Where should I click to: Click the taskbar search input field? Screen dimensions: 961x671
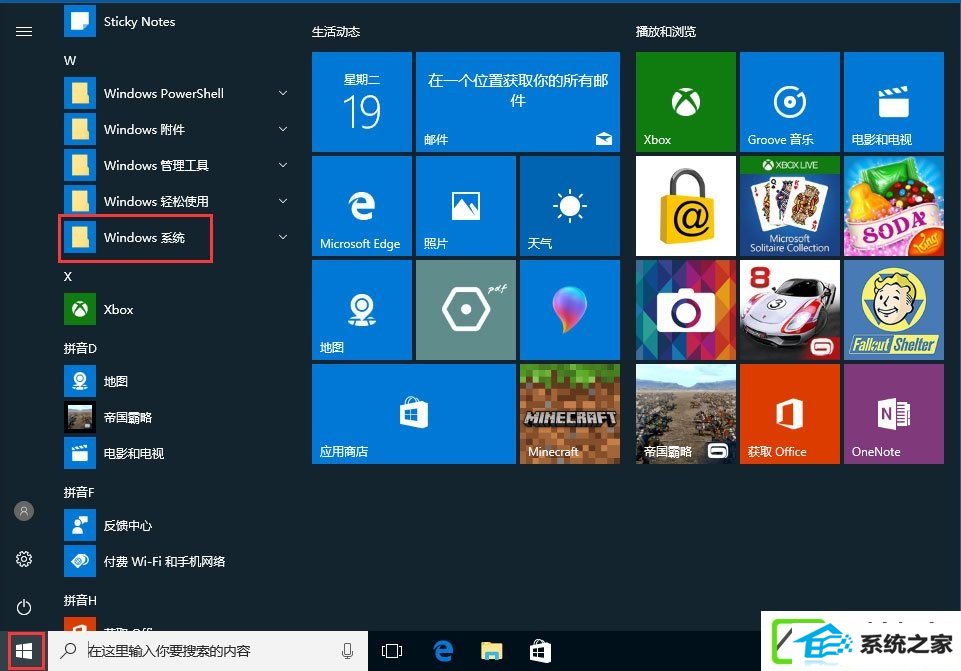208,651
